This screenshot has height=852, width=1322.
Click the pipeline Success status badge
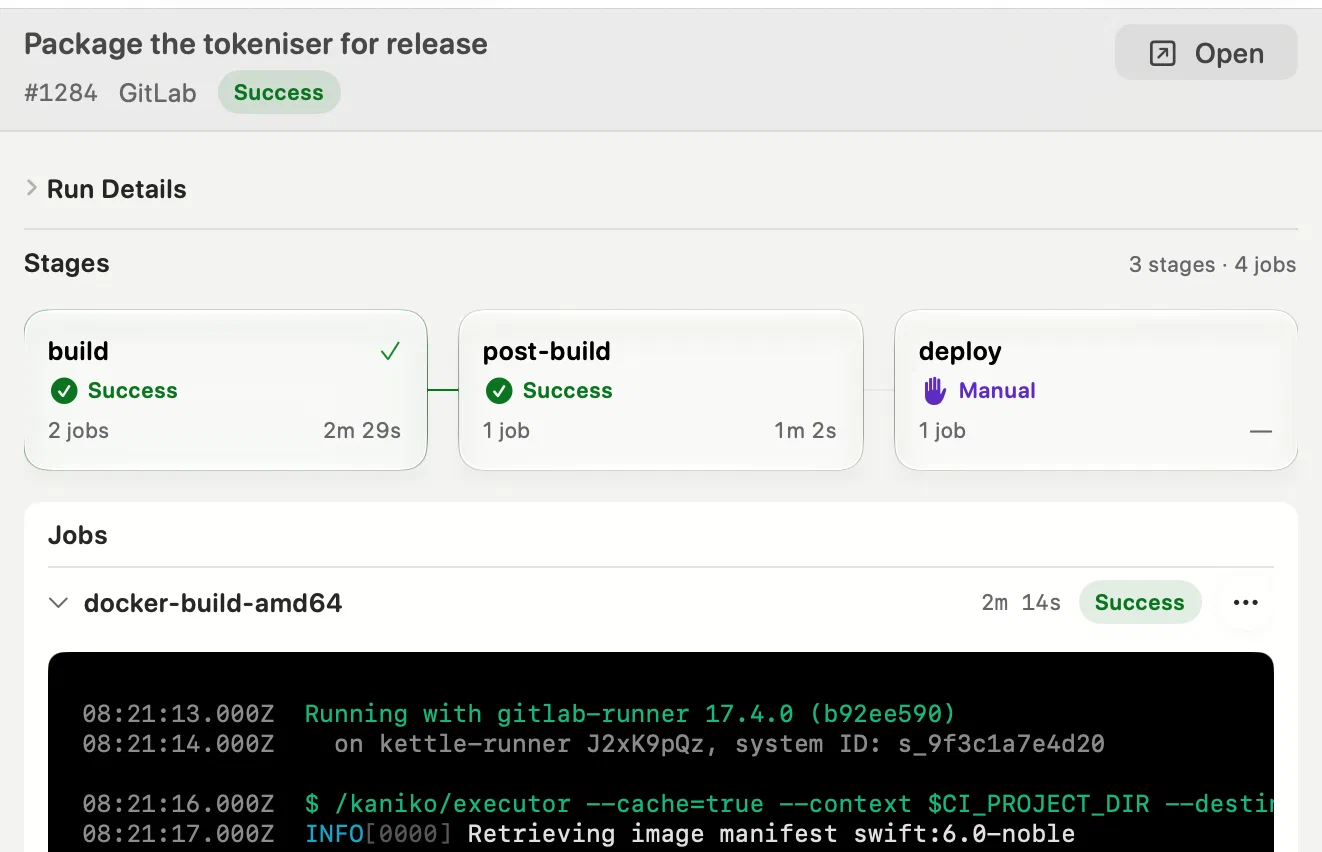pyautogui.click(x=279, y=93)
